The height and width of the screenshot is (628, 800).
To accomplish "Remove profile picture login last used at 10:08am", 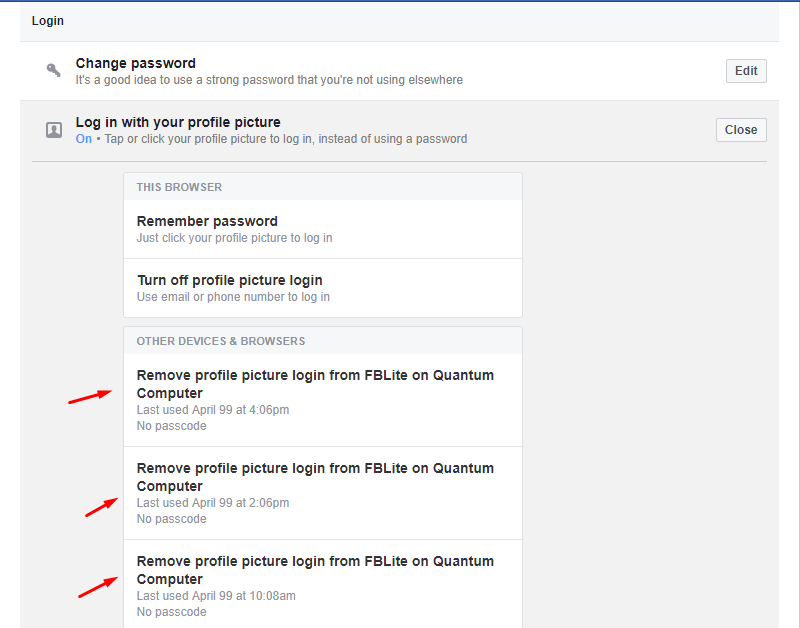I will (316, 570).
